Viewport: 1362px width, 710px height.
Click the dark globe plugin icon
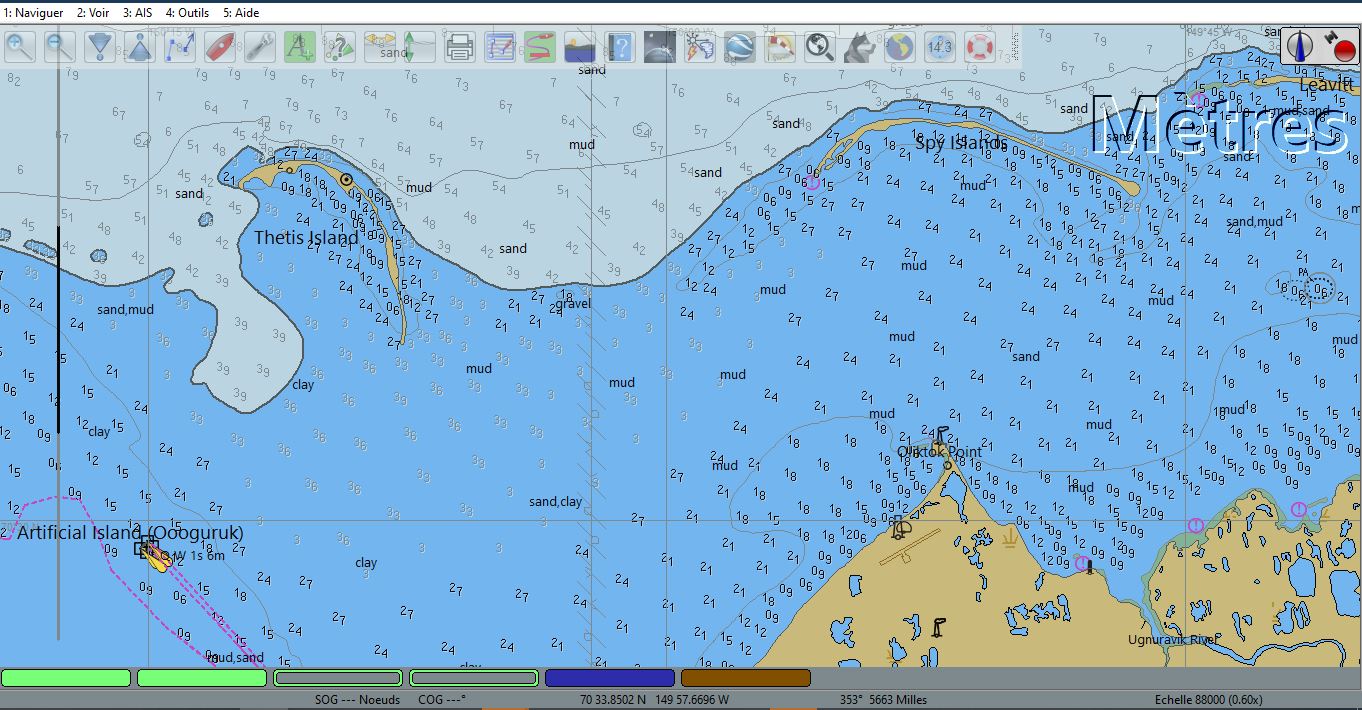[660, 47]
